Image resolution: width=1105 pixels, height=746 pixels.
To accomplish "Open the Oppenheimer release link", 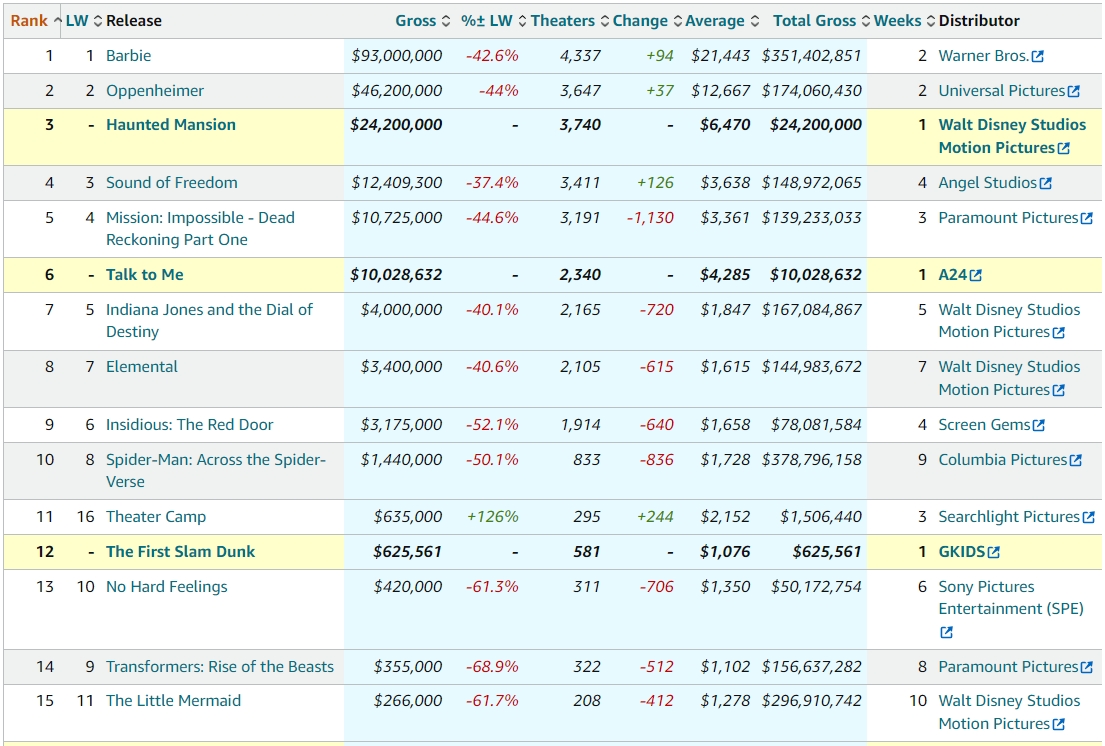I will coord(155,91).
